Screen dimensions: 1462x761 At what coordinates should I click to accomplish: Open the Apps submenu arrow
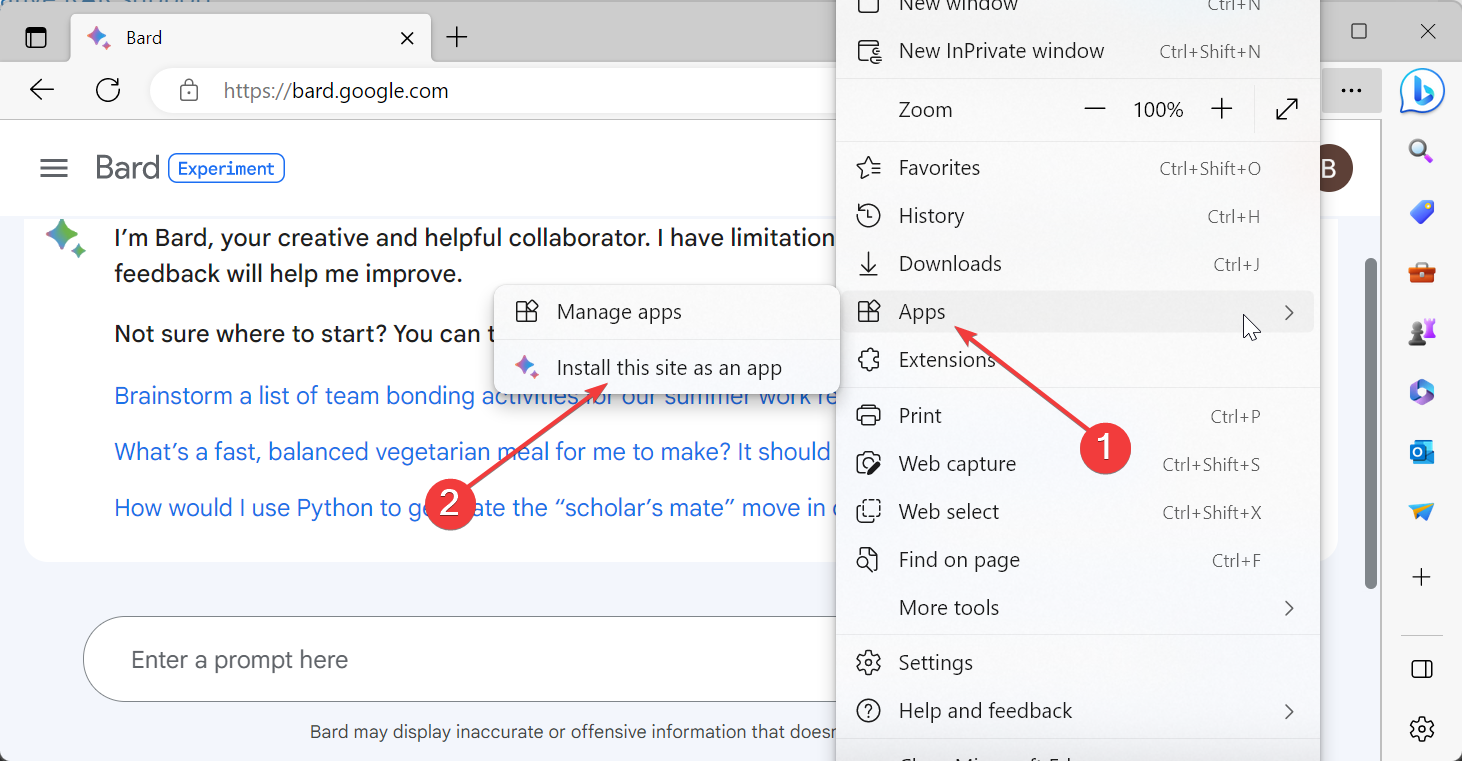pos(1288,313)
